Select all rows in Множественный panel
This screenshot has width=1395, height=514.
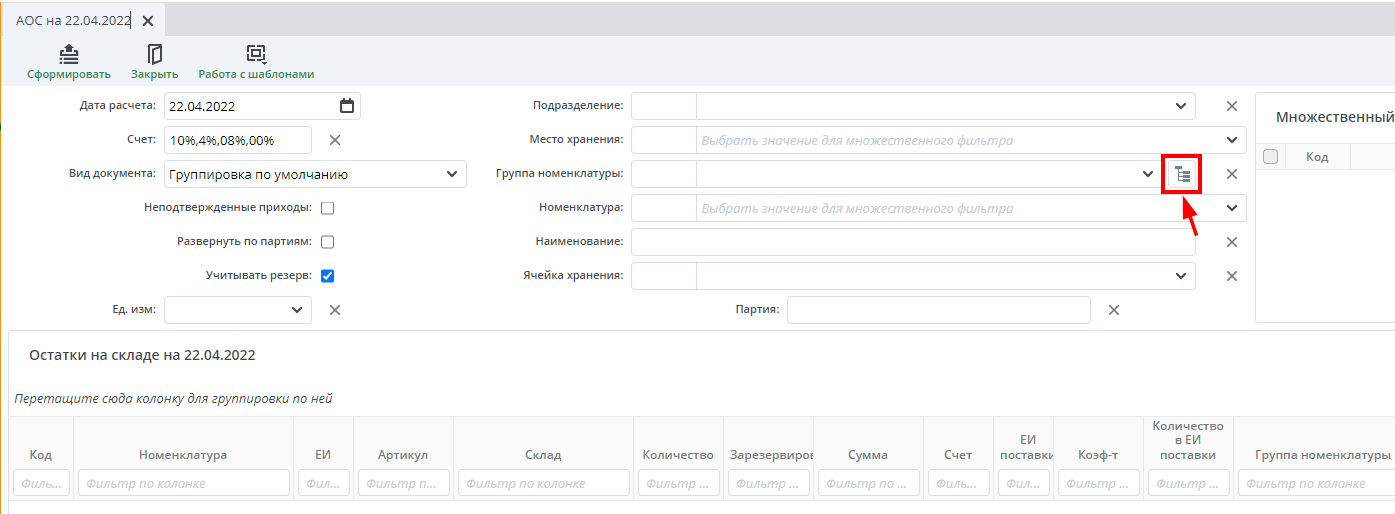click(1270, 157)
